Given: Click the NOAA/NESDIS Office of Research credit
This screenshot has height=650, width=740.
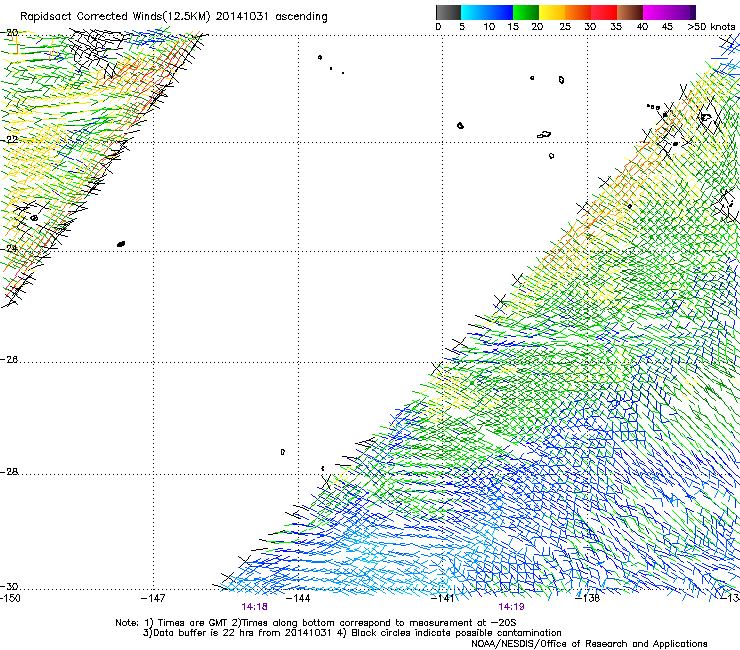Looking at the screenshot, I should pyautogui.click(x=589, y=644).
